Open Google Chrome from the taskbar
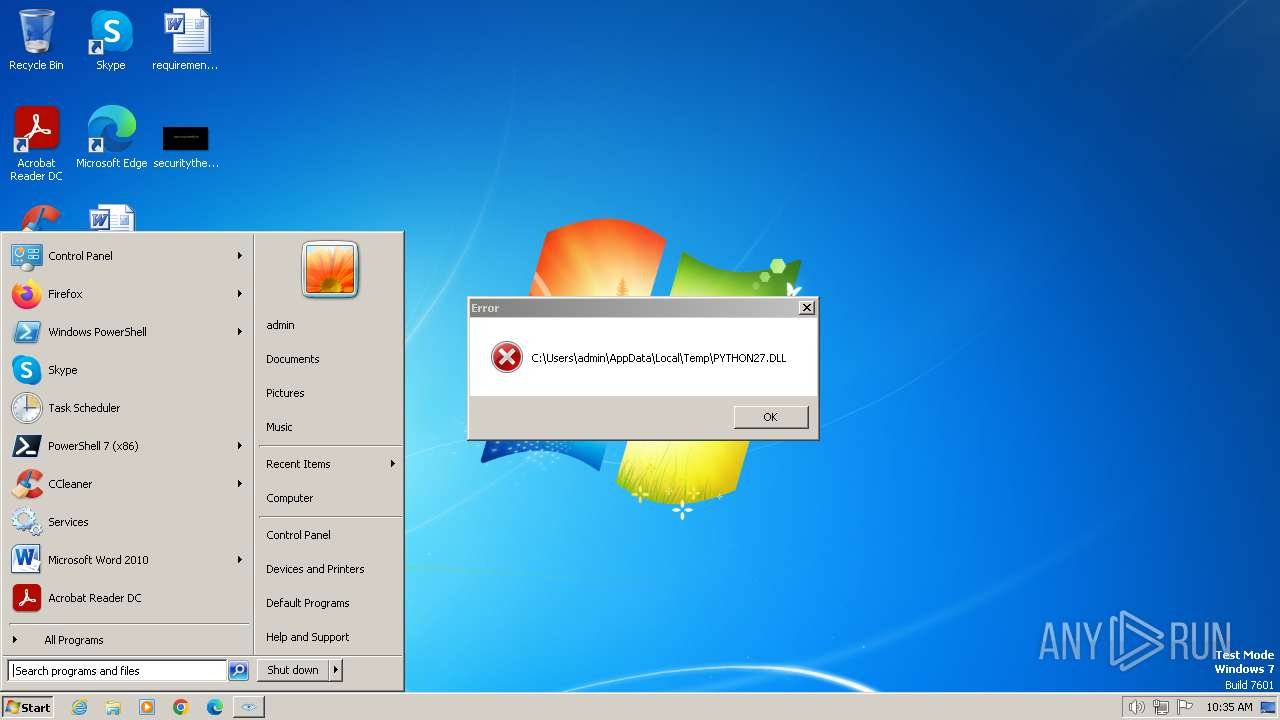The image size is (1280, 720). pyautogui.click(x=181, y=707)
